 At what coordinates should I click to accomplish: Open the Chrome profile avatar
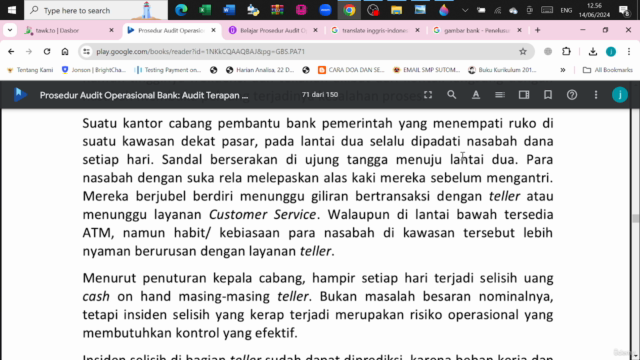611,51
